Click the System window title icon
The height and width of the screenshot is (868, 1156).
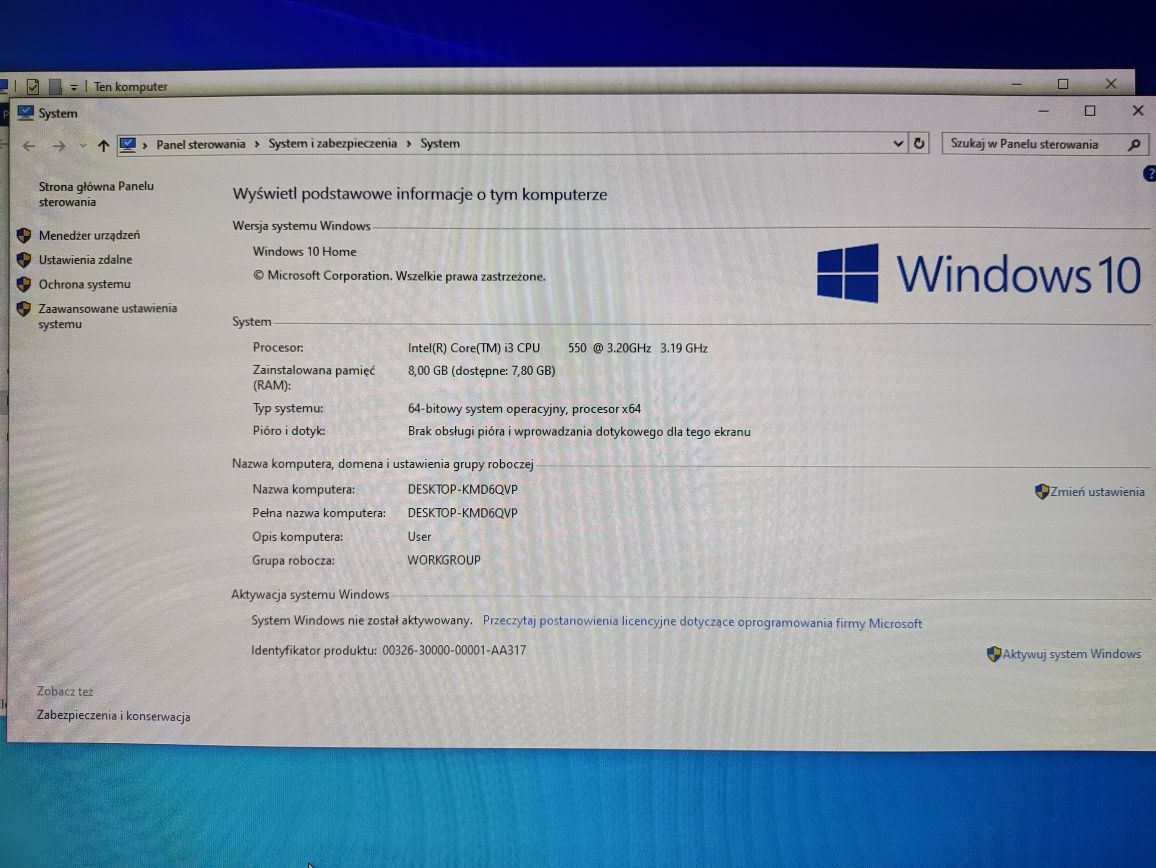26,113
